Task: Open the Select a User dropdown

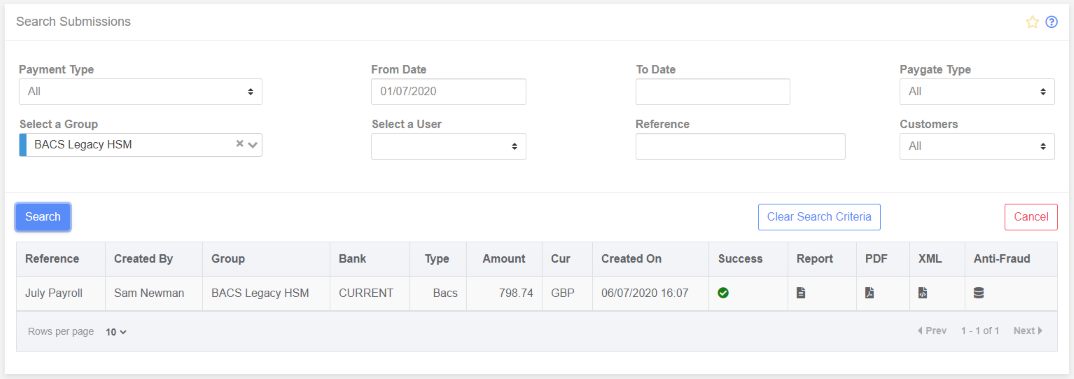Action: tap(449, 146)
